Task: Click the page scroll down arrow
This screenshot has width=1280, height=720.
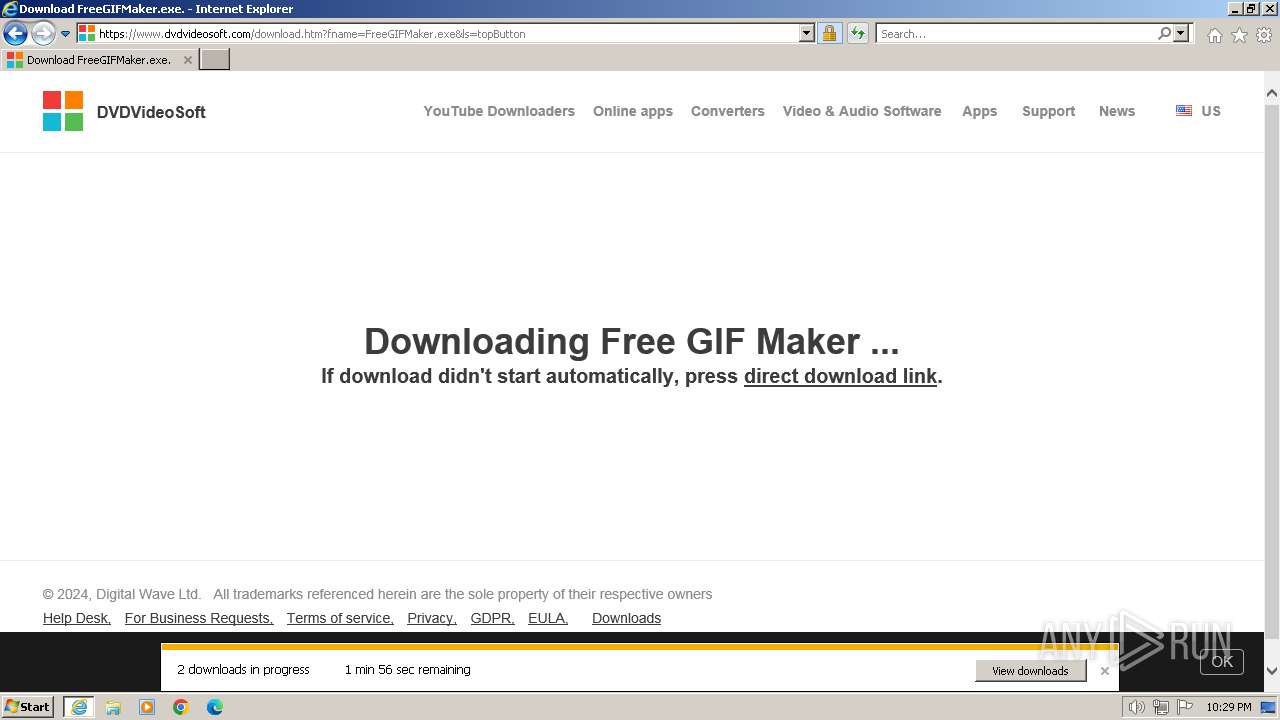Action: point(1272,671)
